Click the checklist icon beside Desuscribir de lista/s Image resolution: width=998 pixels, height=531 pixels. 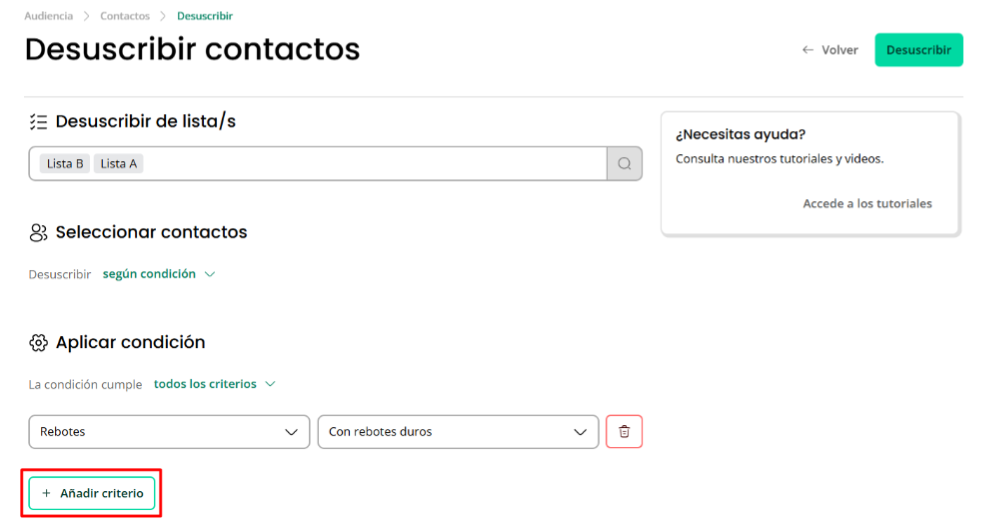point(38,122)
